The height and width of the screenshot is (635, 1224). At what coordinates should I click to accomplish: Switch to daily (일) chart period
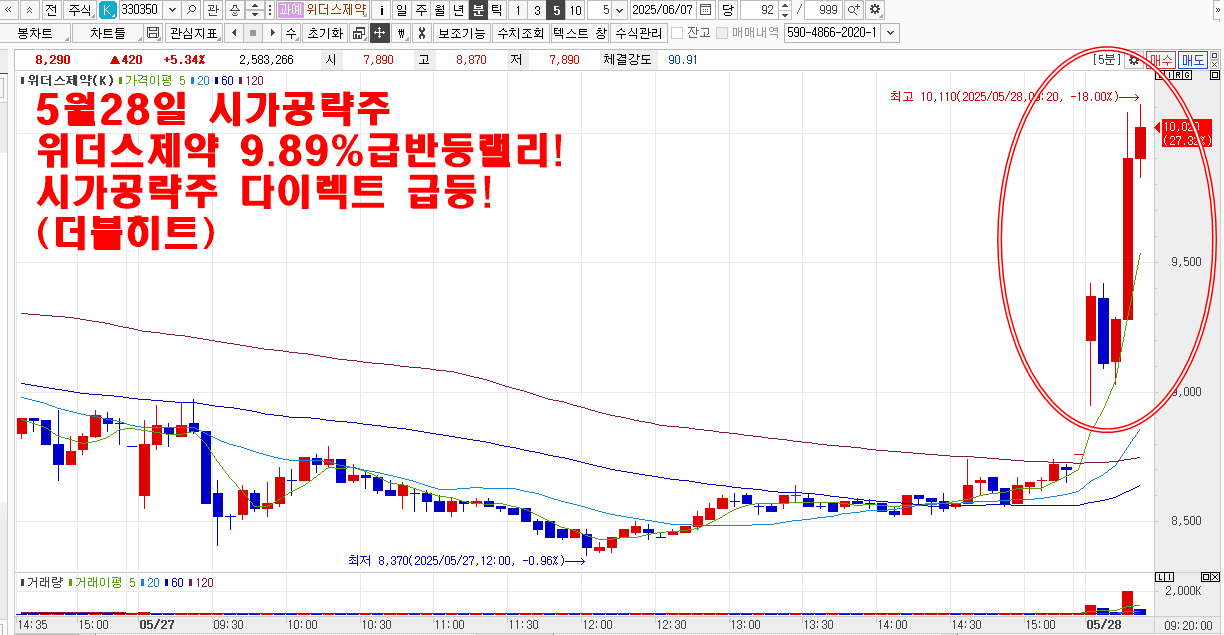(x=401, y=10)
